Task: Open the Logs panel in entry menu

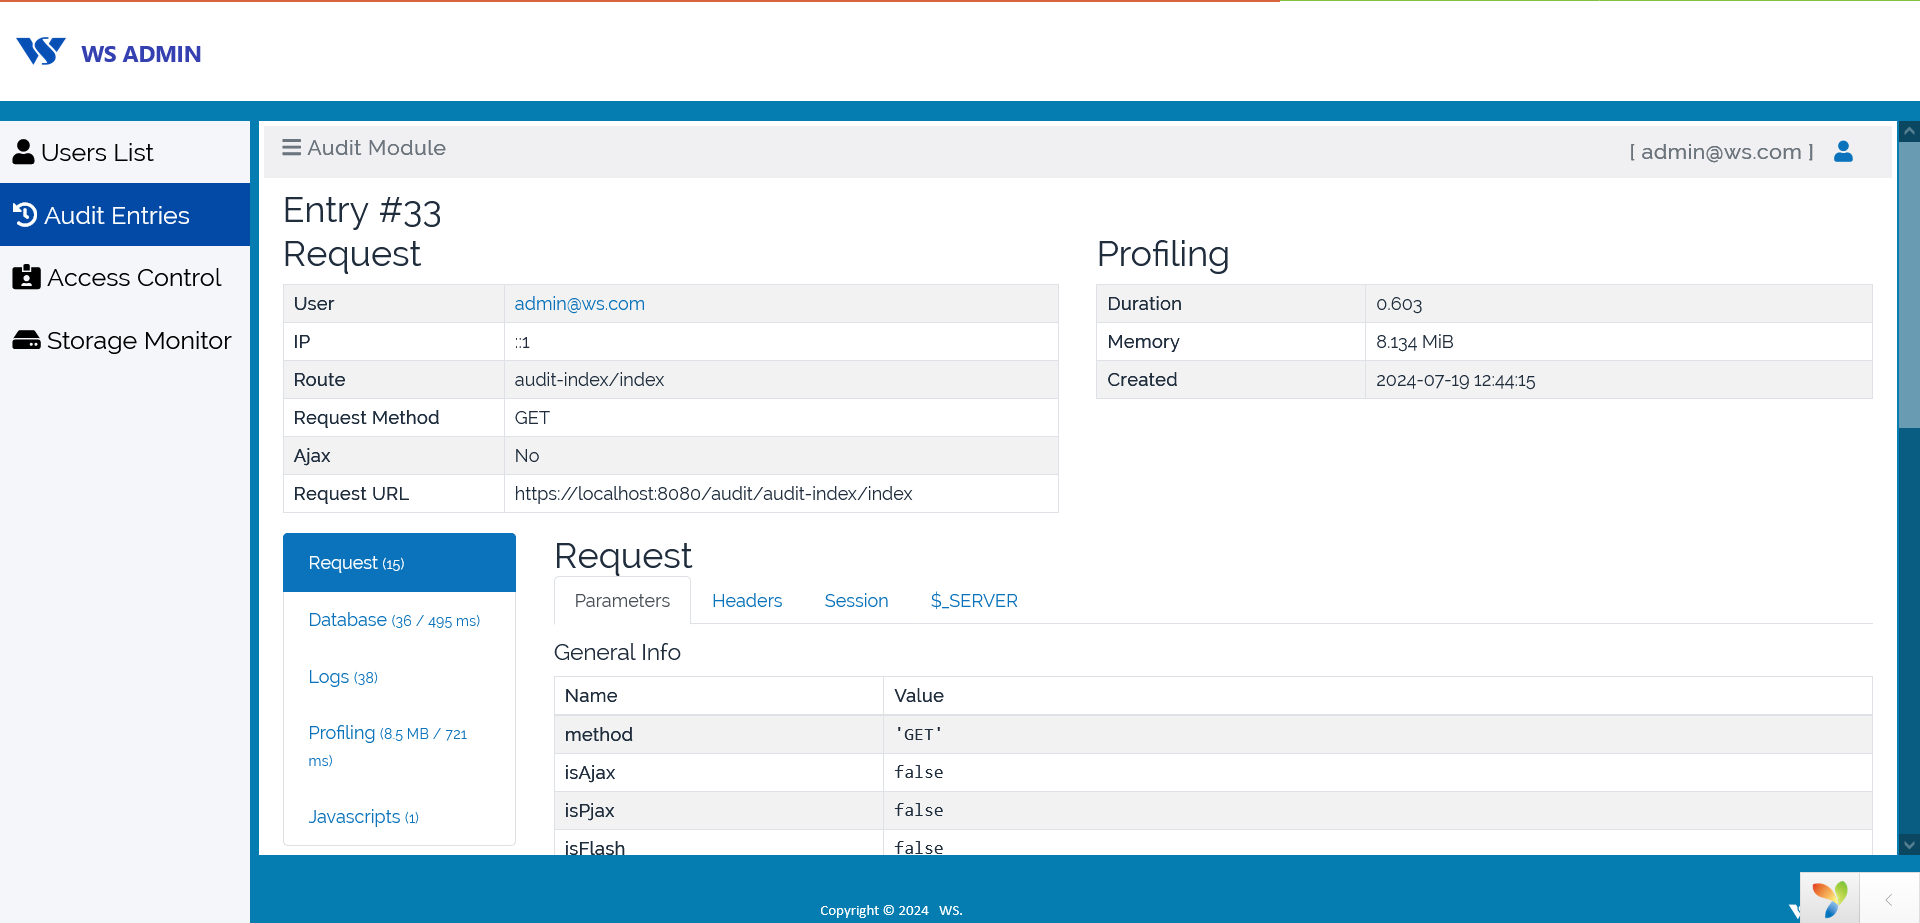Action: pos(343,677)
